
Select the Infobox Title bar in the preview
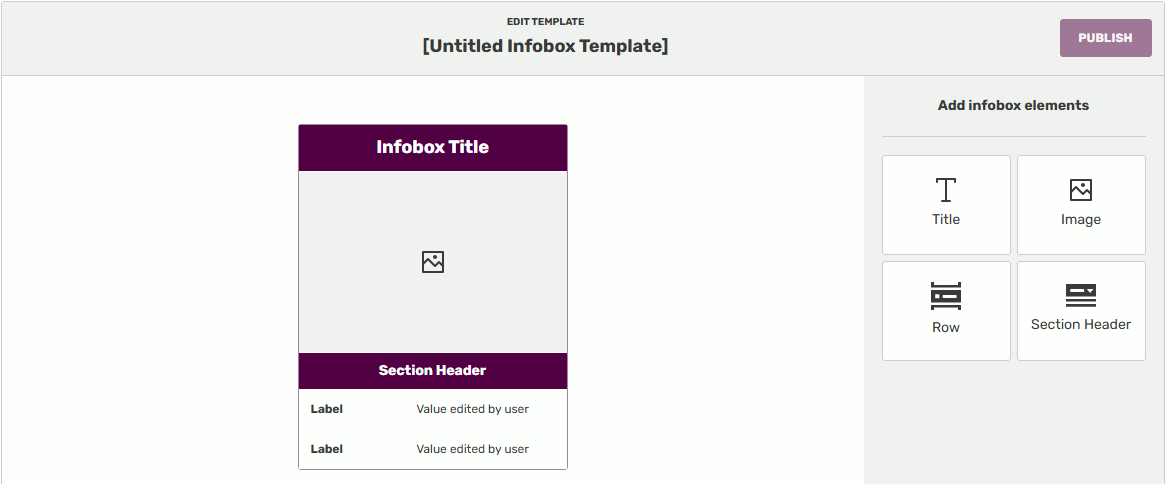coord(433,147)
